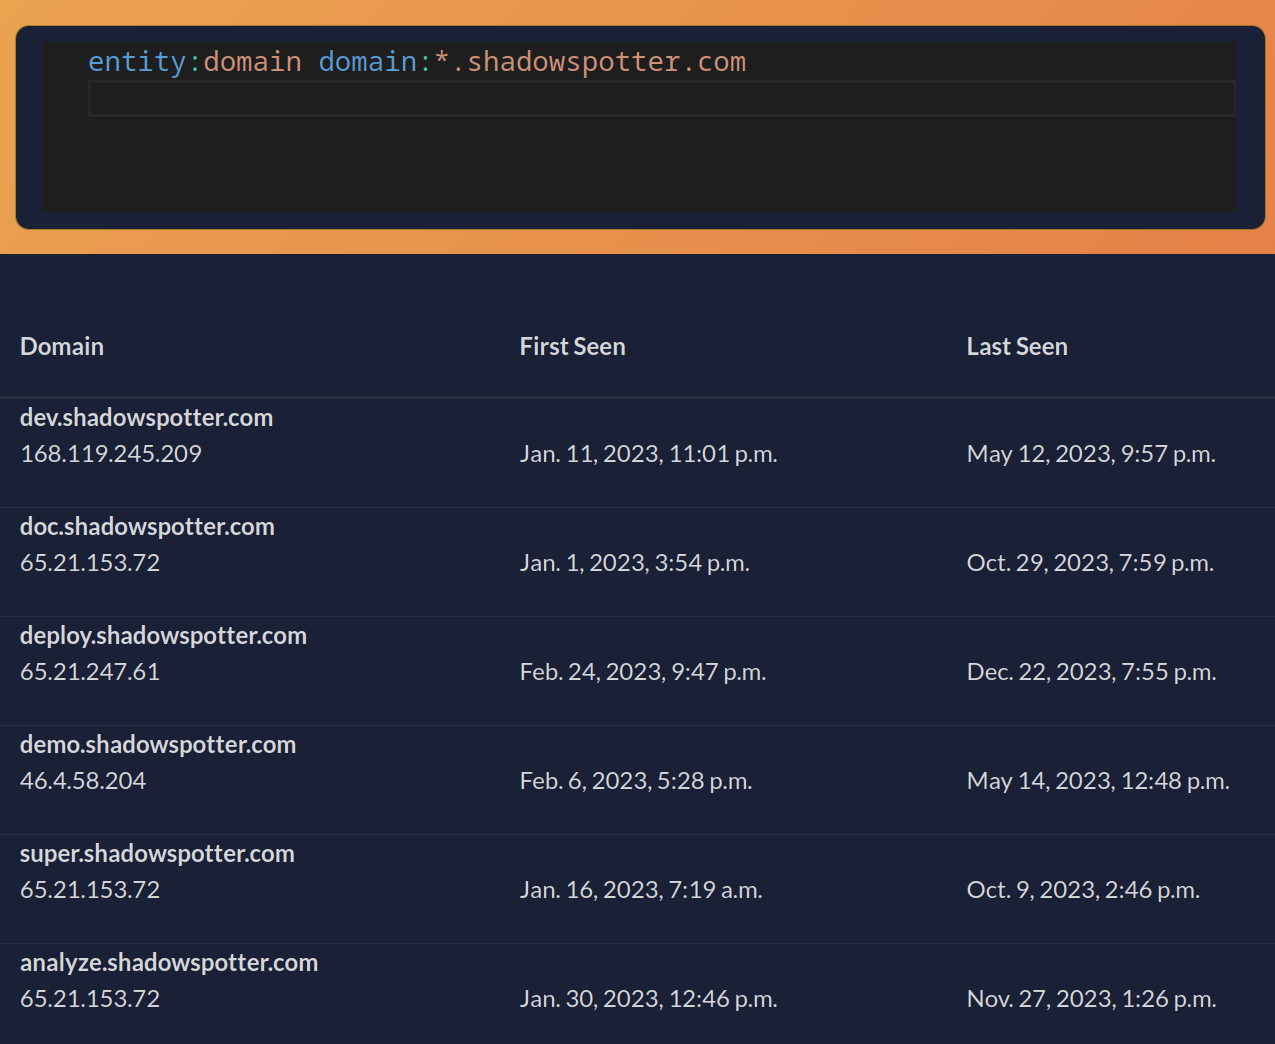Image resolution: width=1275 pixels, height=1044 pixels.
Task: Sort by the First Seen column header
Action: click(572, 347)
